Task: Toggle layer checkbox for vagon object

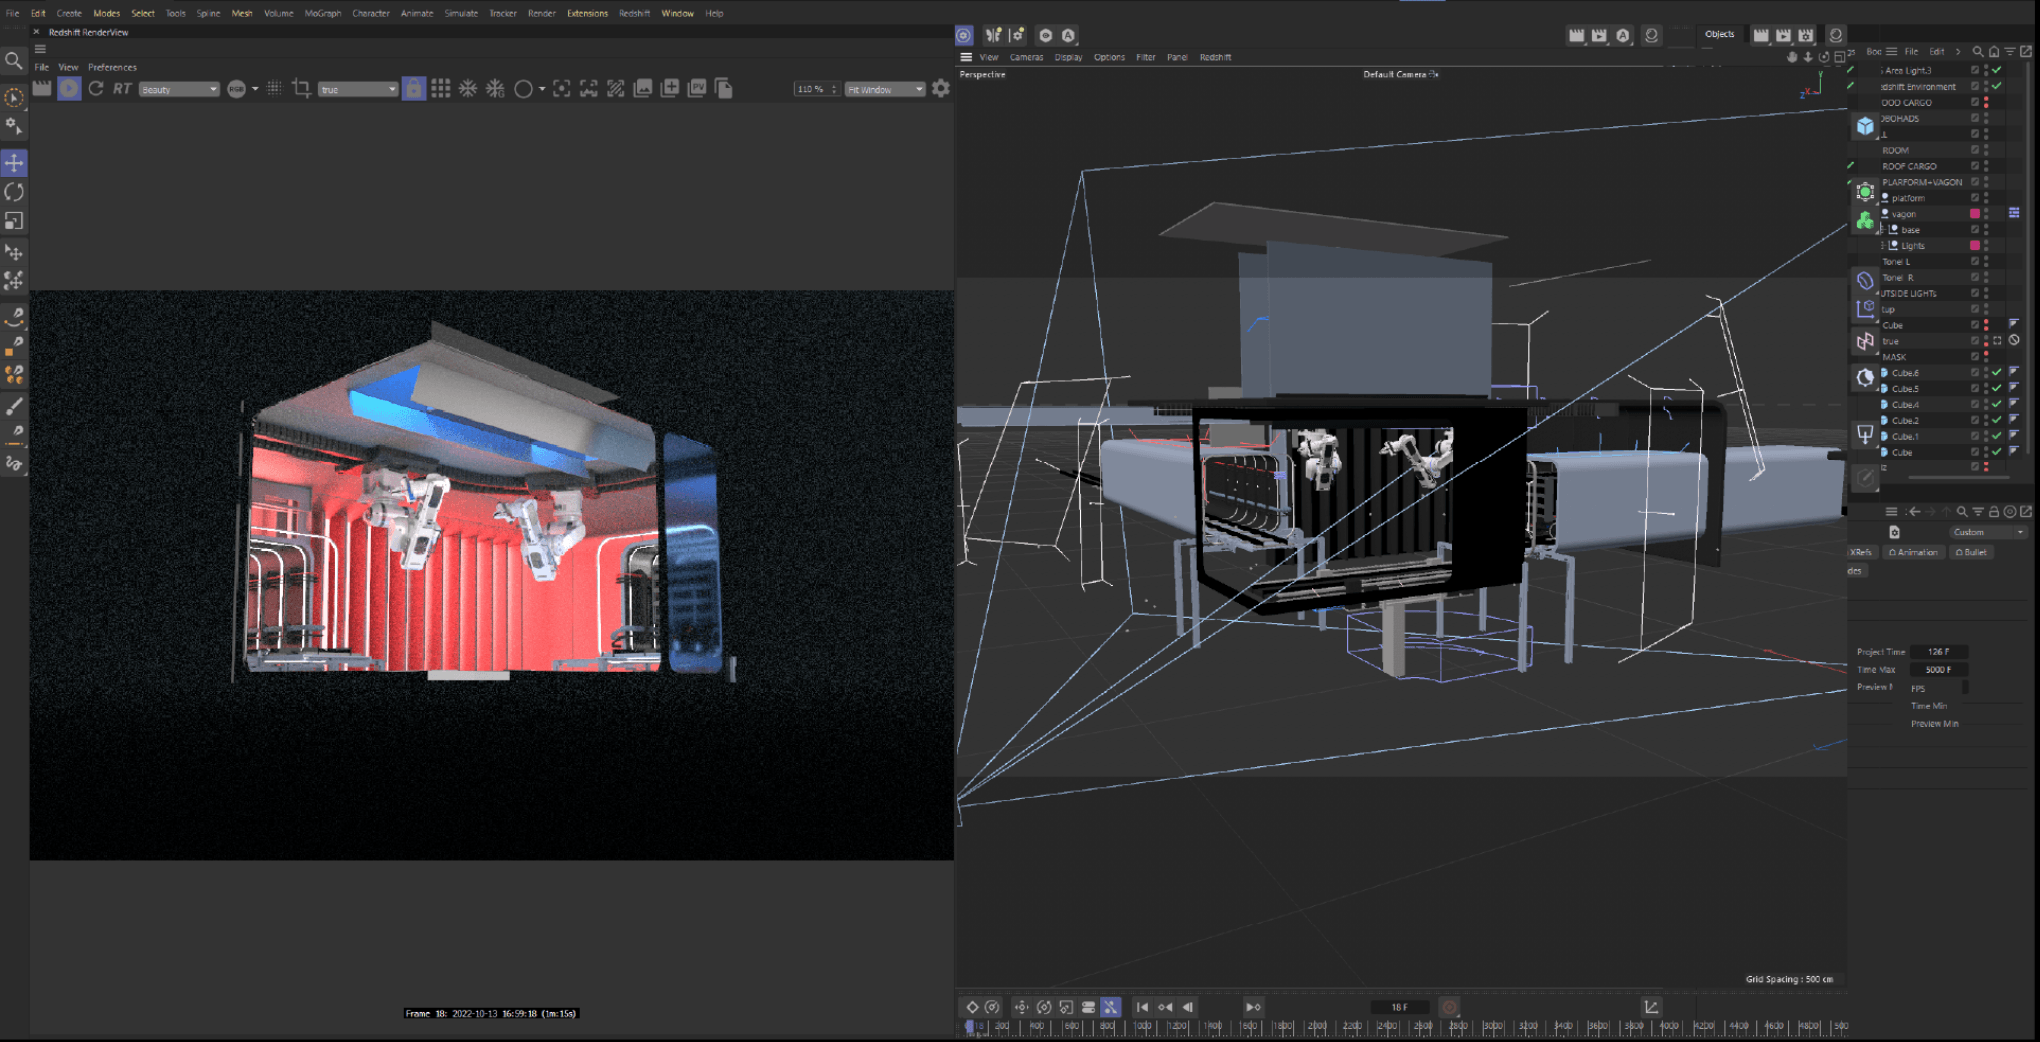Action: 1975,214
